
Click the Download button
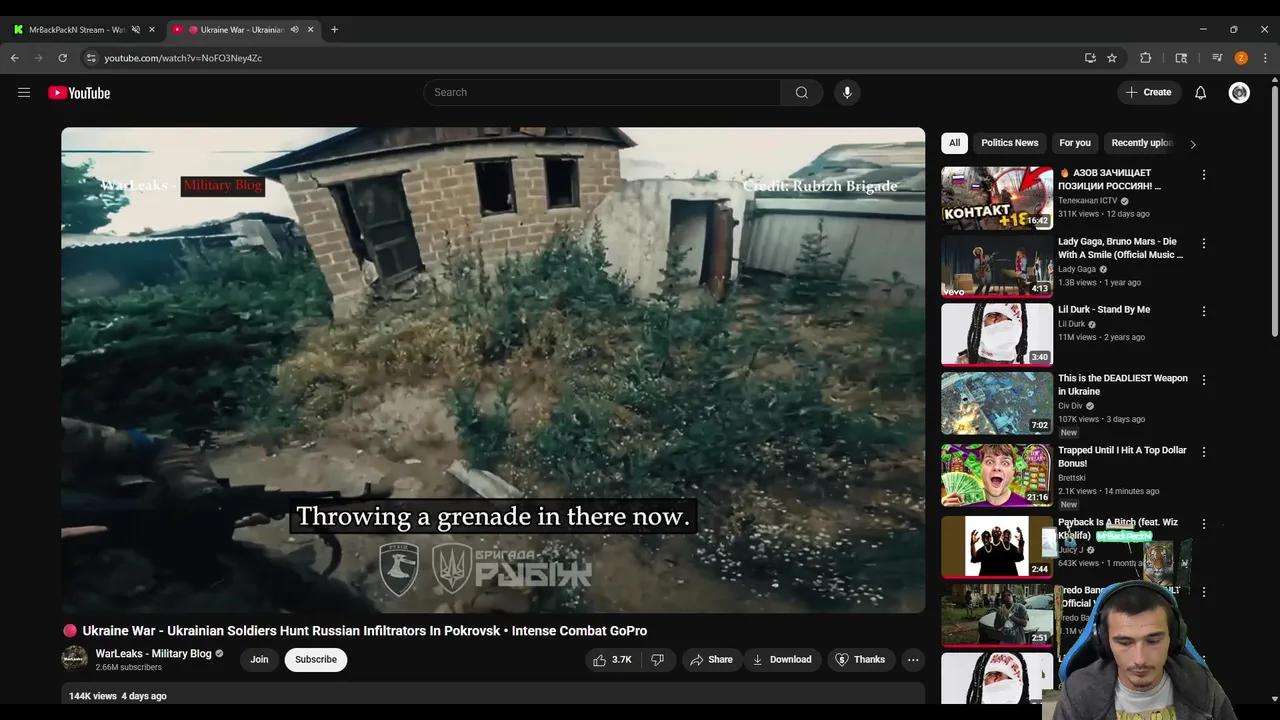click(x=781, y=660)
